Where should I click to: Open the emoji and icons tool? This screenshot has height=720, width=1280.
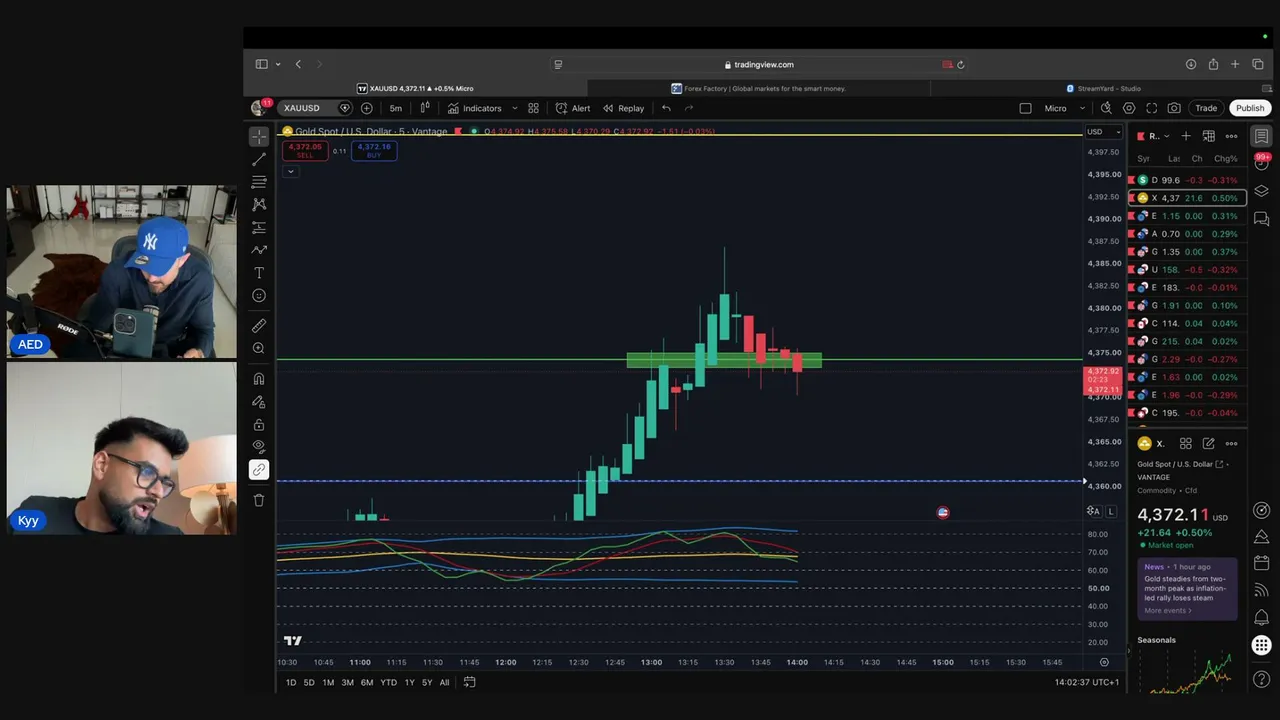[259, 296]
